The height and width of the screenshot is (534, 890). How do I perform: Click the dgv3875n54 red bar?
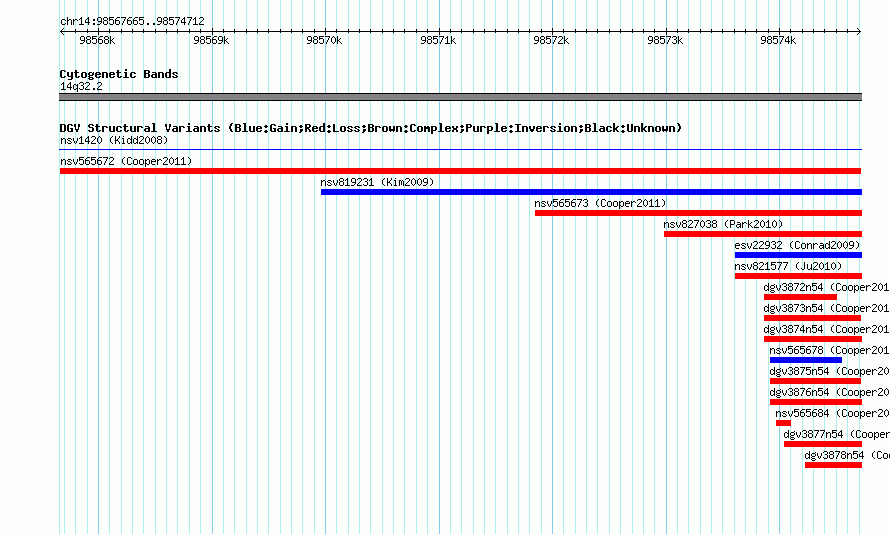pos(816,381)
